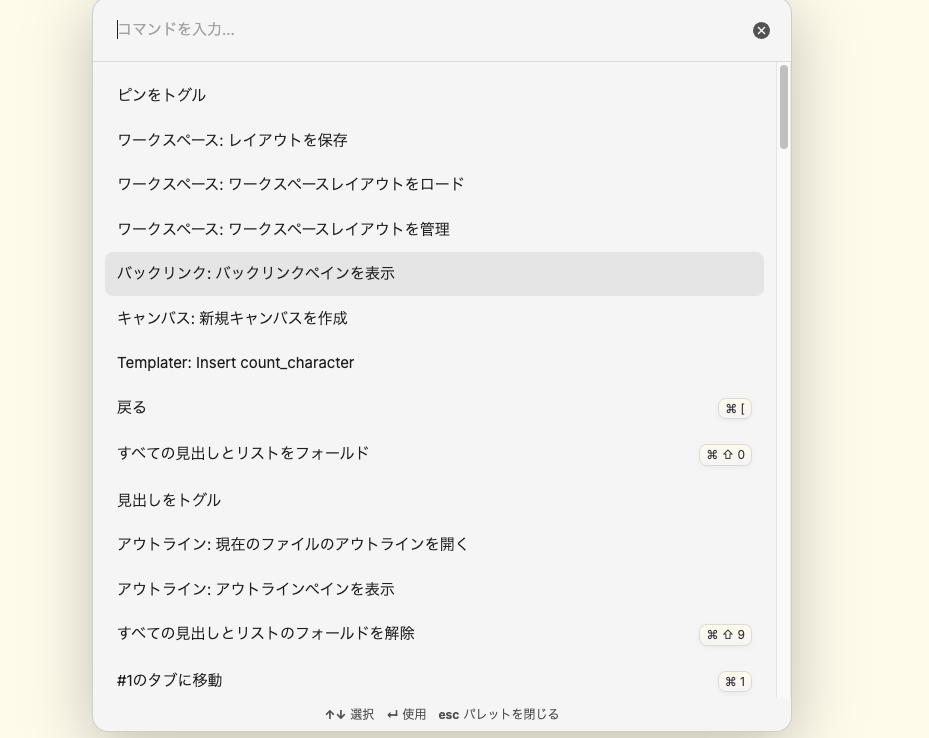Image resolution: width=929 pixels, height=738 pixels.
Task: Select キャンバス: 新規キャンバスを作成
Action: (x=434, y=318)
